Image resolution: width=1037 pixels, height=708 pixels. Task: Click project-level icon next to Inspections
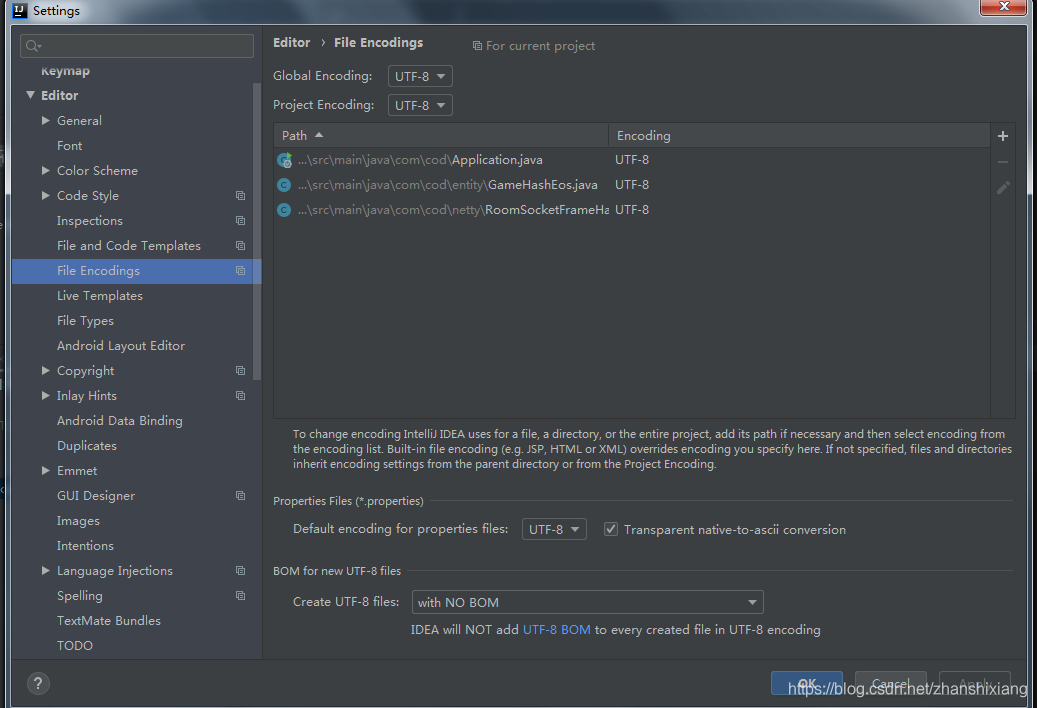[x=240, y=221]
